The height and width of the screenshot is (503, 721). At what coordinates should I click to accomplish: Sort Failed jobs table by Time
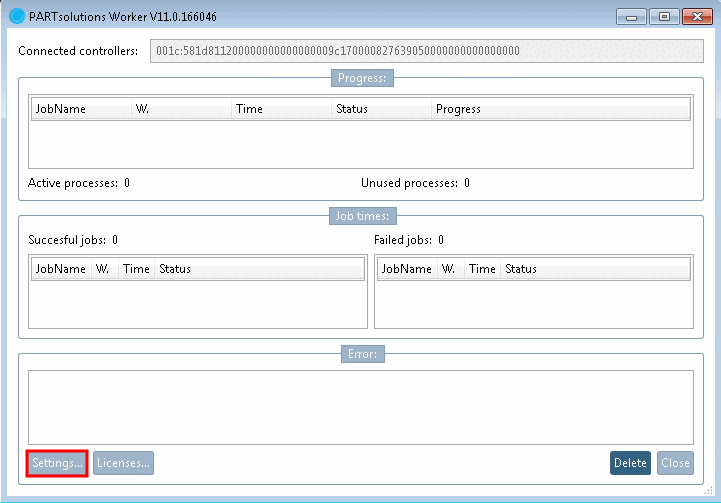click(482, 269)
